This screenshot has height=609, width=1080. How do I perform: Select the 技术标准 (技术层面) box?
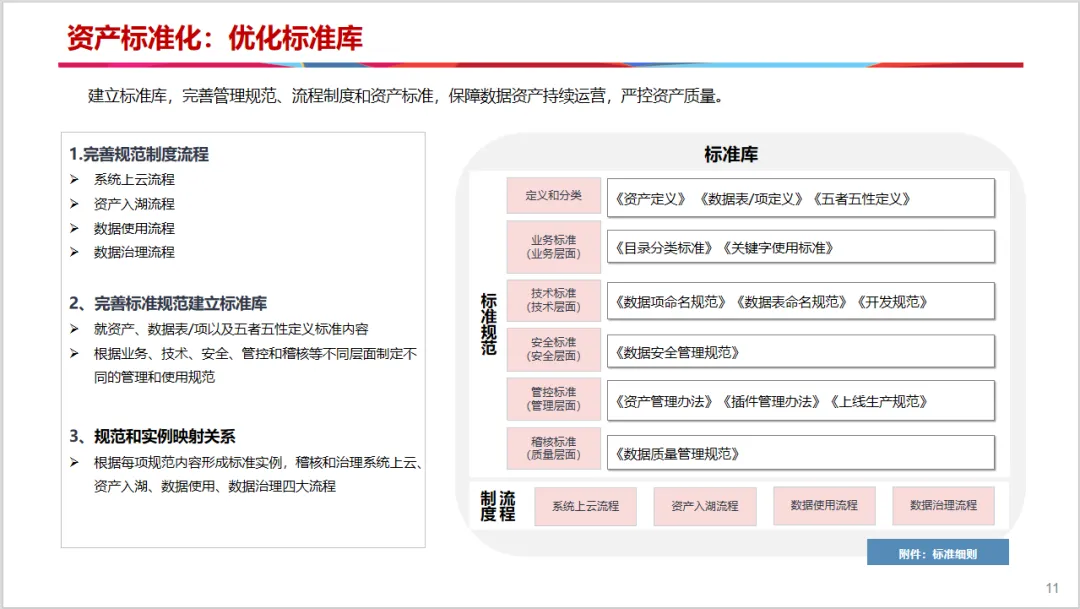[554, 300]
